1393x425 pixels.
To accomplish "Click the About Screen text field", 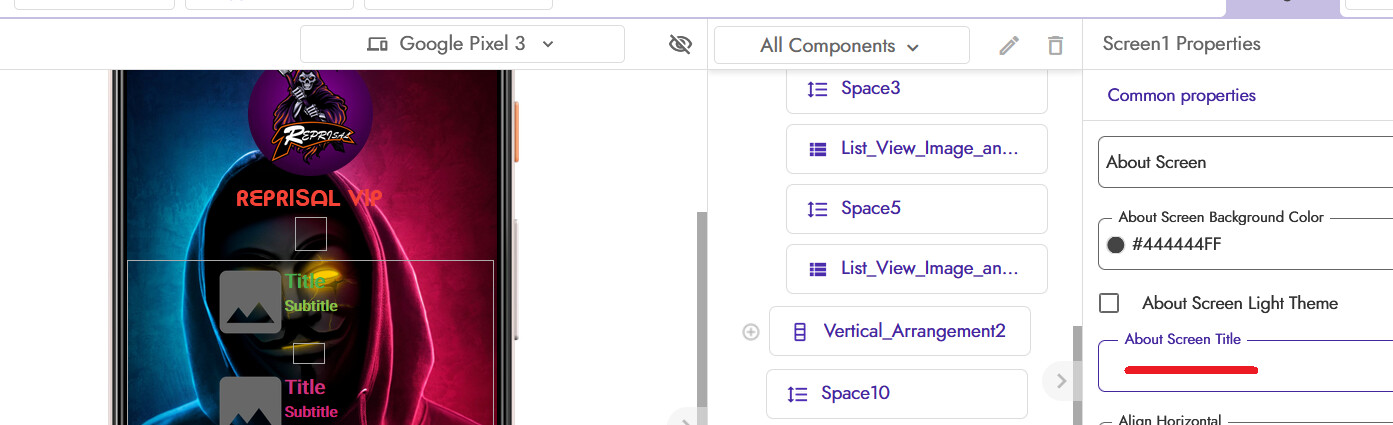I will pyautogui.click(x=1245, y=162).
